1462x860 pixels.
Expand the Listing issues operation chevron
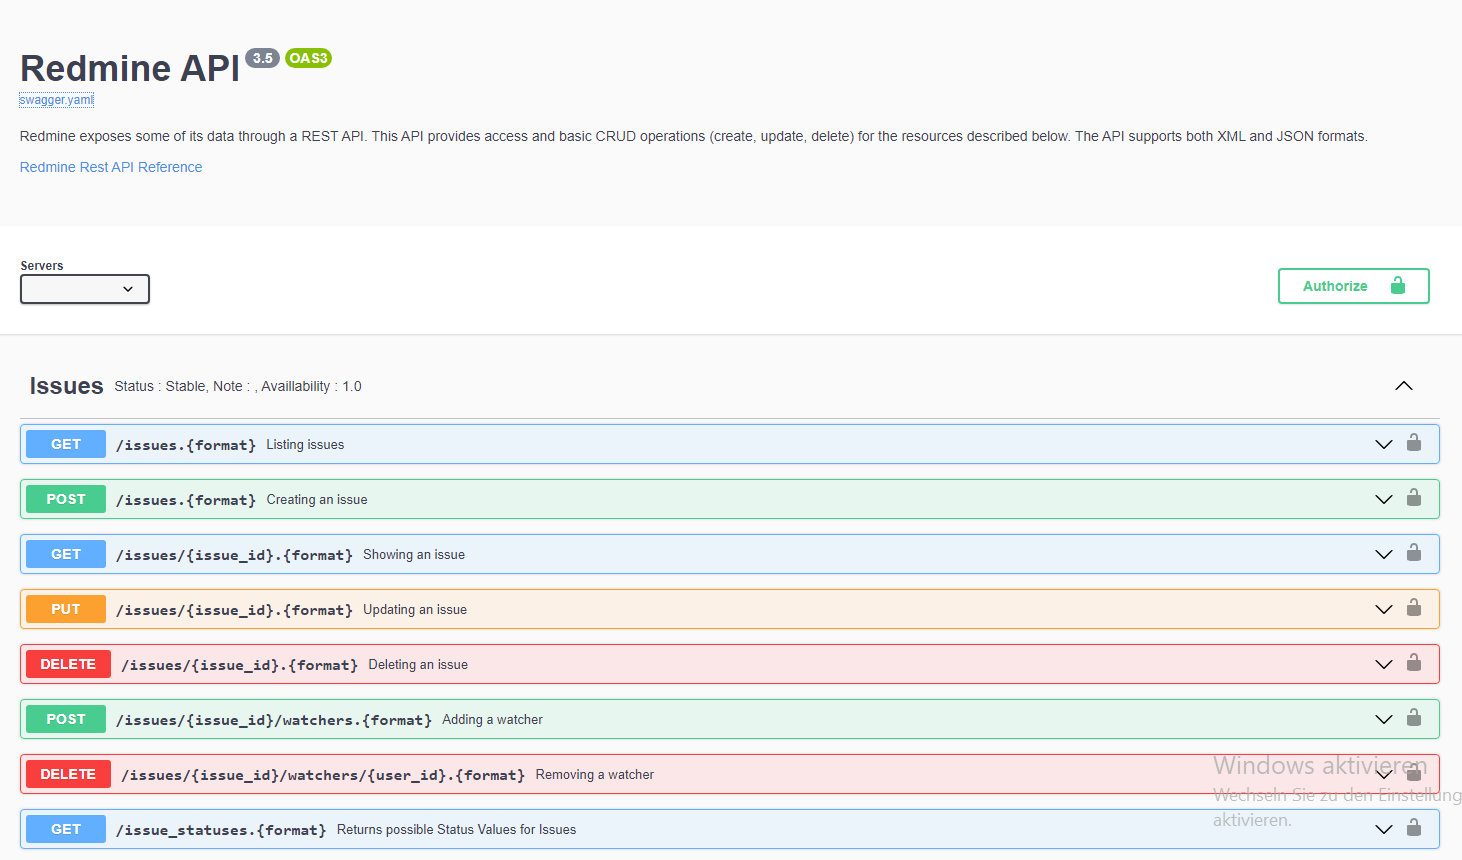click(1384, 444)
